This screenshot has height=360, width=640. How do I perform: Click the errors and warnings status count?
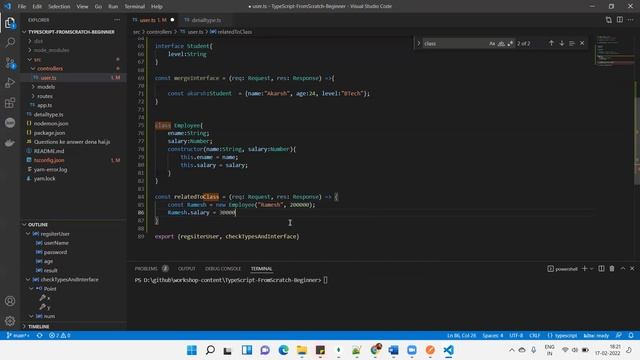60,336
